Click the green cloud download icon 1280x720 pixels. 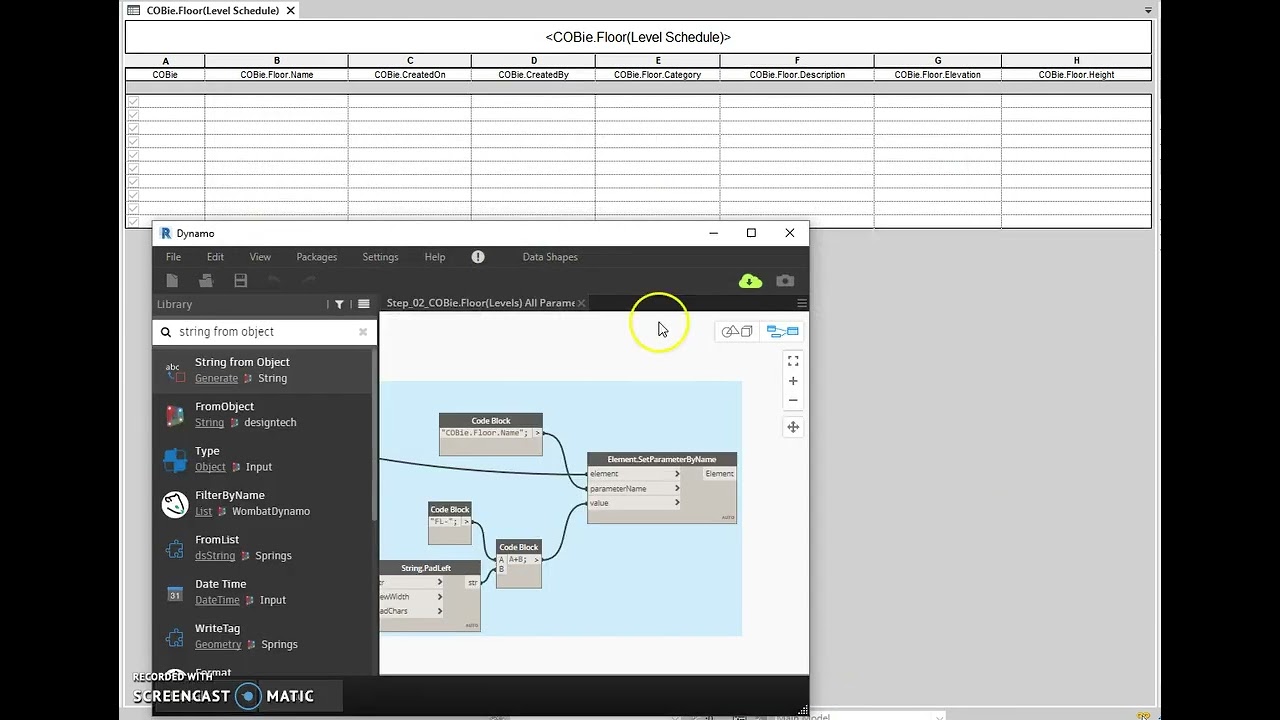point(750,281)
